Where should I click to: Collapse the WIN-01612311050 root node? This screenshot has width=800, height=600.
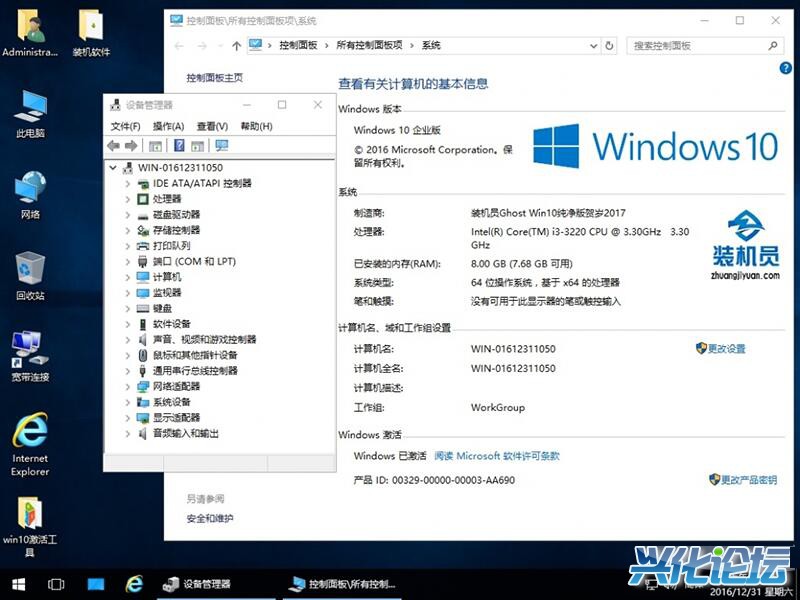coord(113,168)
